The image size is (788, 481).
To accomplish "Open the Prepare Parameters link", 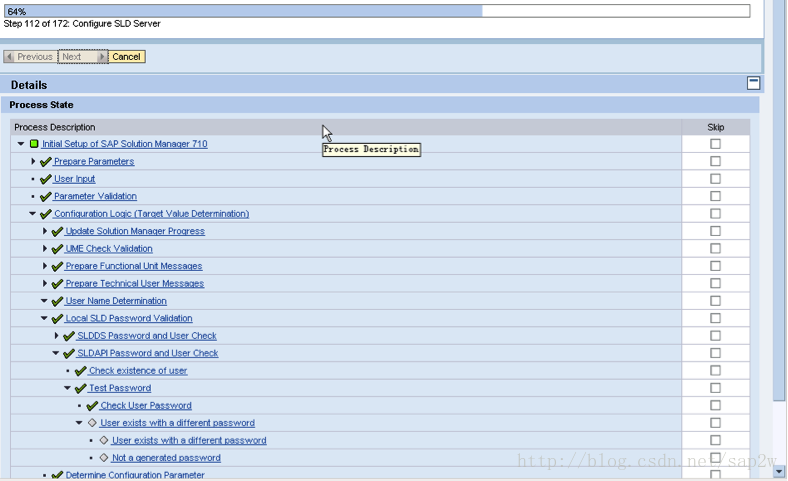I will pyautogui.click(x=94, y=161).
